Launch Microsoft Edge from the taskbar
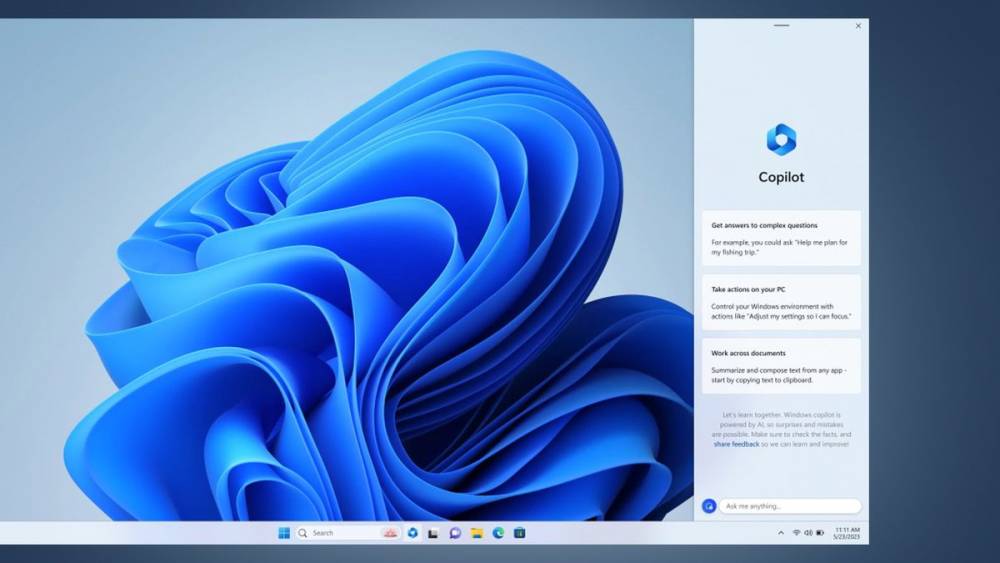The height and width of the screenshot is (563, 1000). click(498, 533)
